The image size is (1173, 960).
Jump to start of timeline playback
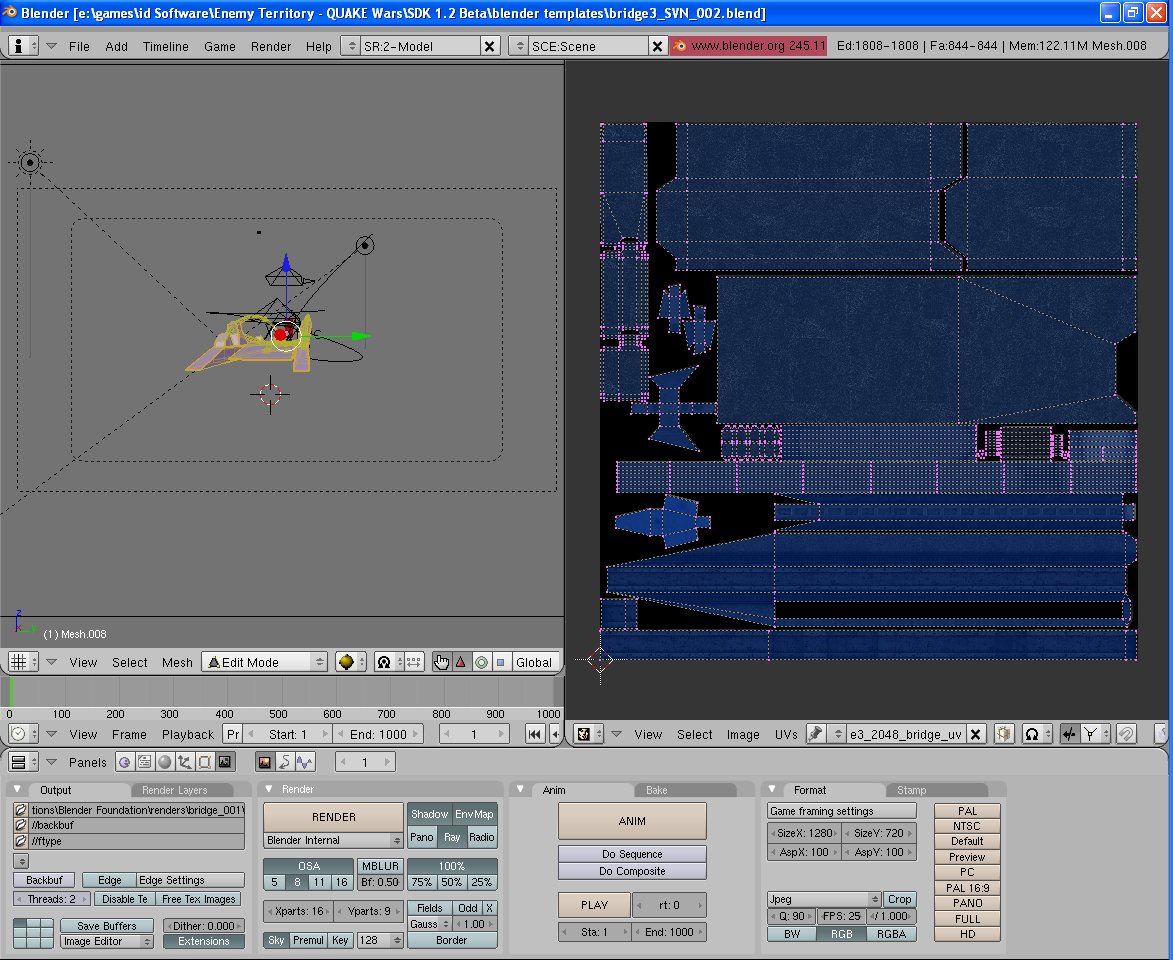(534, 734)
